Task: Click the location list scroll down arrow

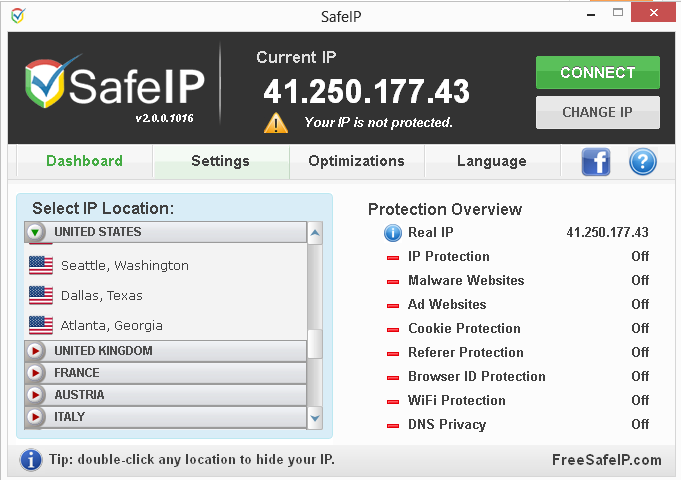Action: (315, 418)
